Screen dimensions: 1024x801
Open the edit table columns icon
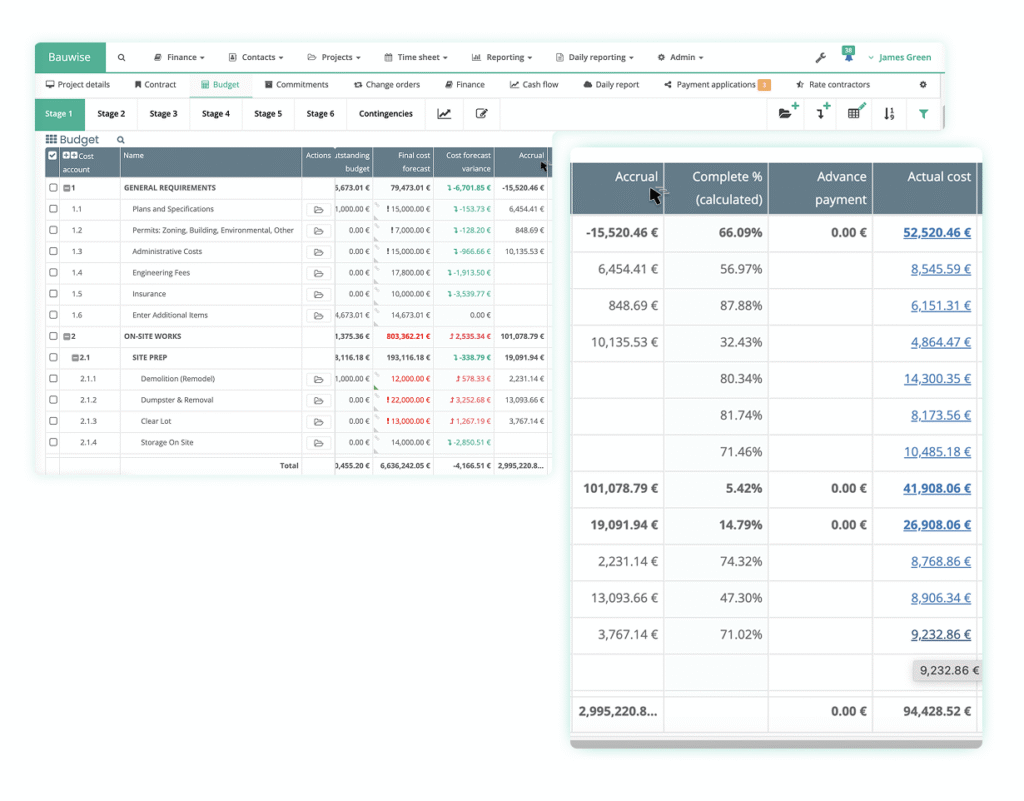coord(856,113)
